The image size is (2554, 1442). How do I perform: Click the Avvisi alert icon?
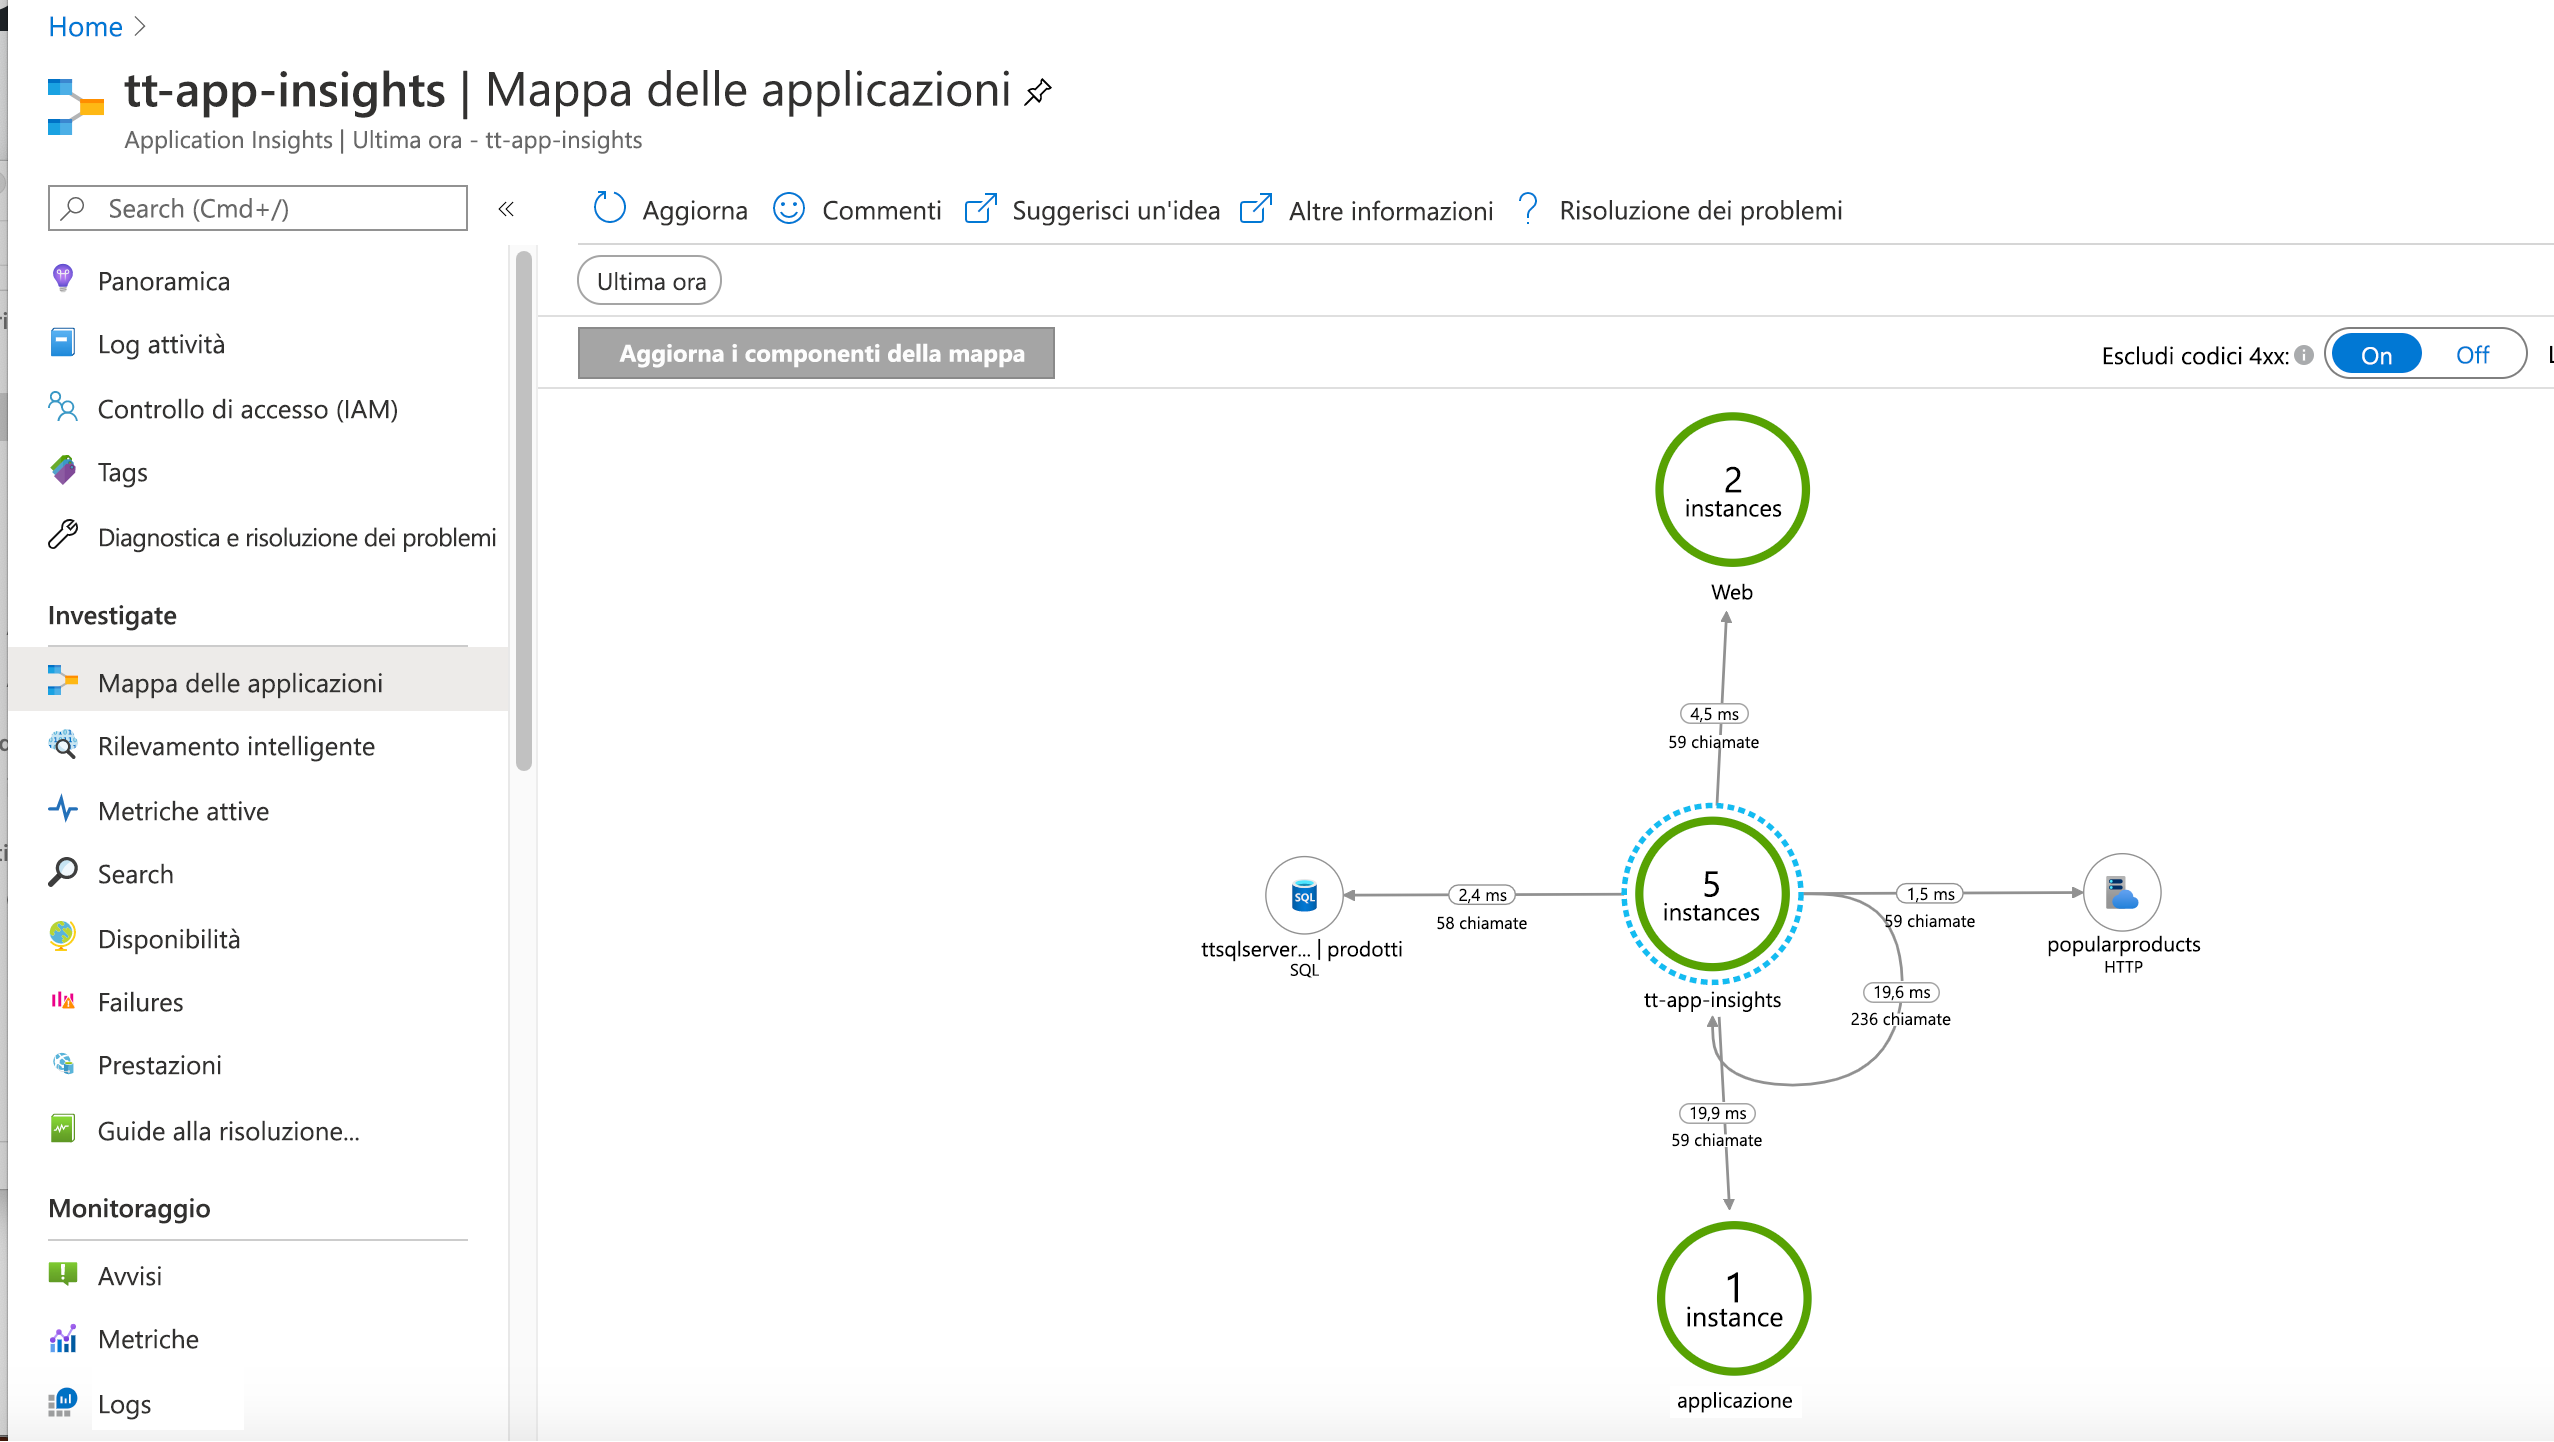62,1274
